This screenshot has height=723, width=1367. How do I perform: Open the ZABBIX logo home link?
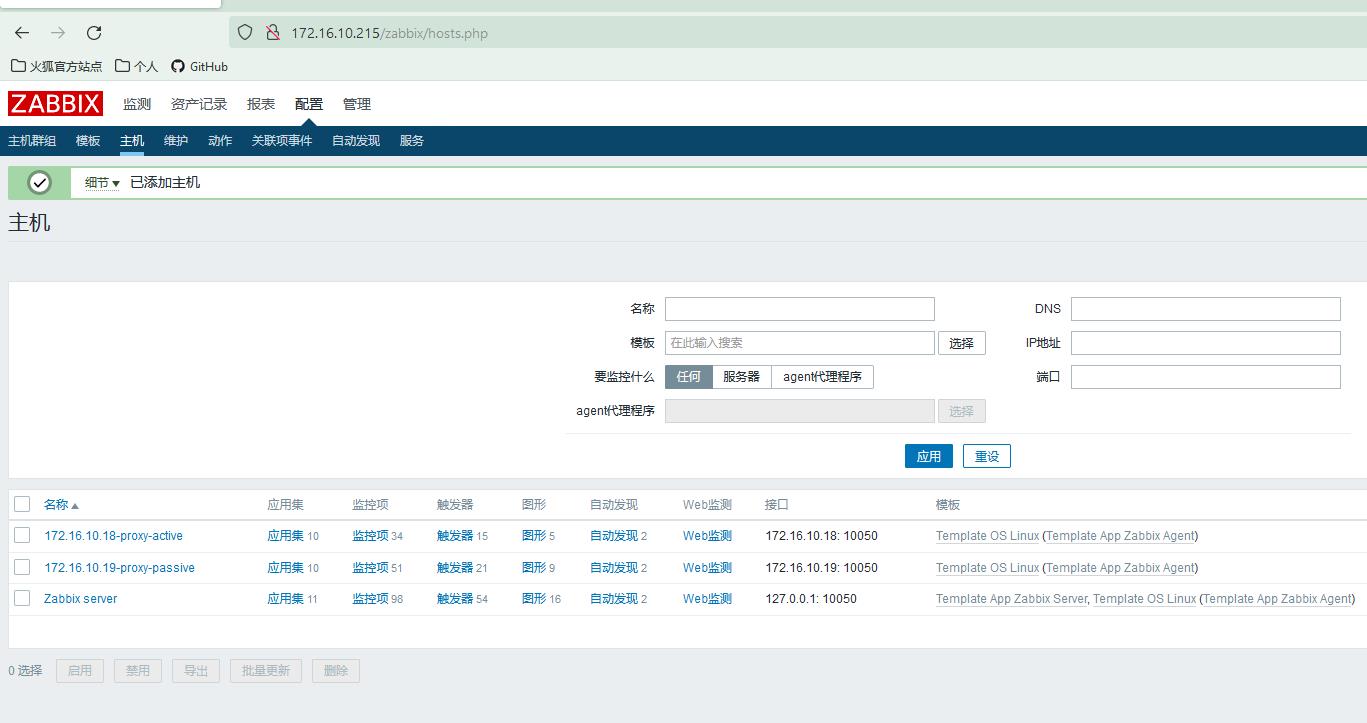[x=56, y=104]
